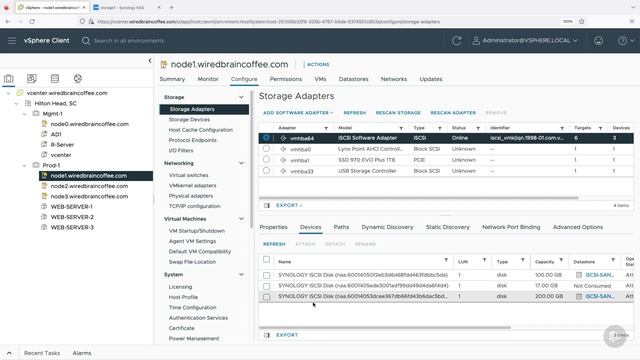Click the global refresh icon in header
The height and width of the screenshot is (360, 640).
[456, 40]
